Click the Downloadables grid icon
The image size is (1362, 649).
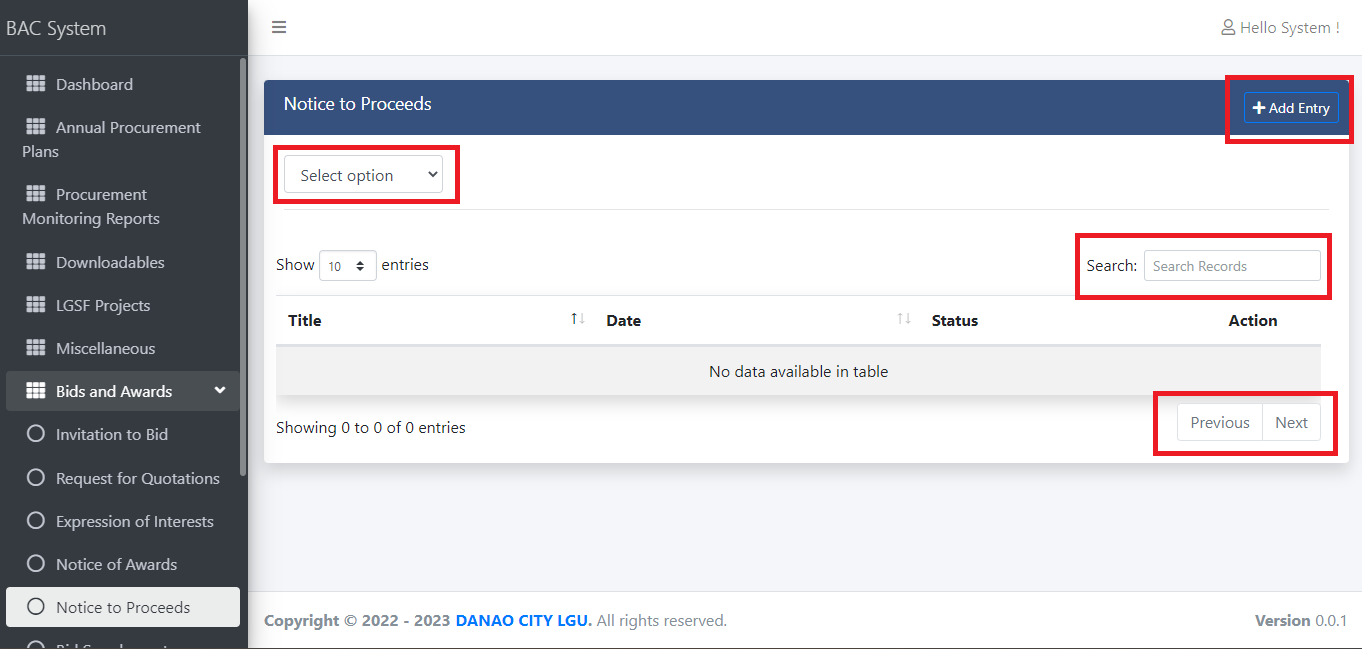coord(36,261)
